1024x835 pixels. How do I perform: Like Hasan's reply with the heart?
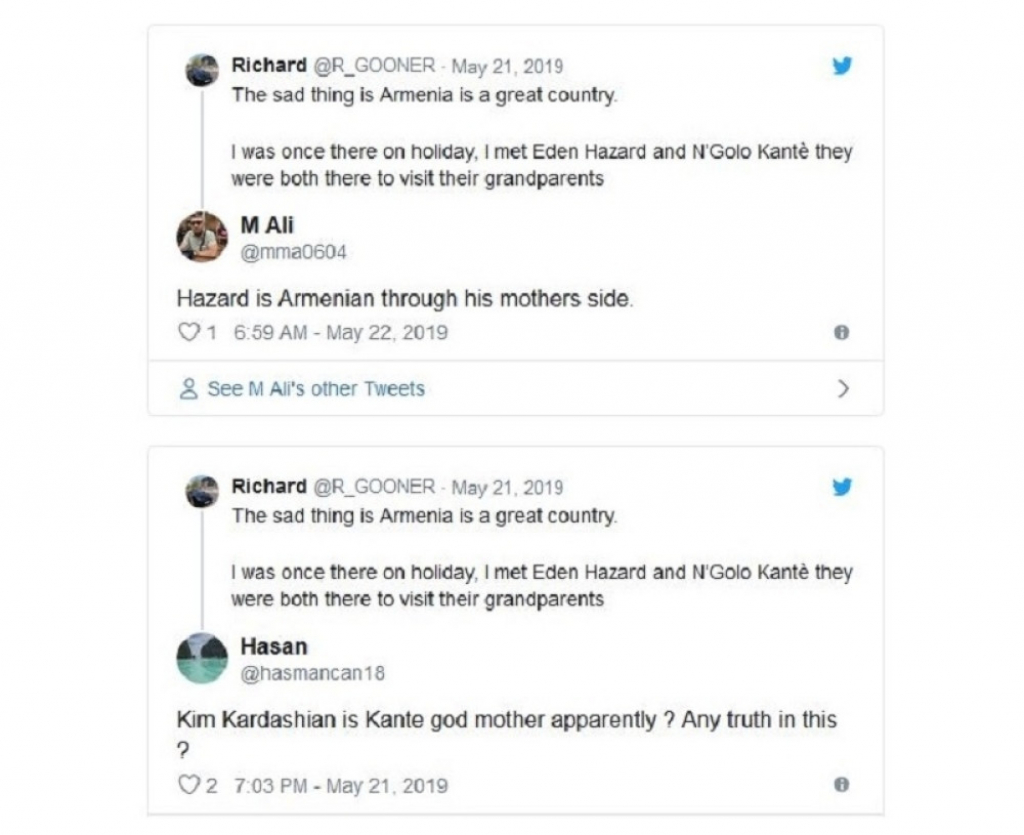(x=188, y=785)
